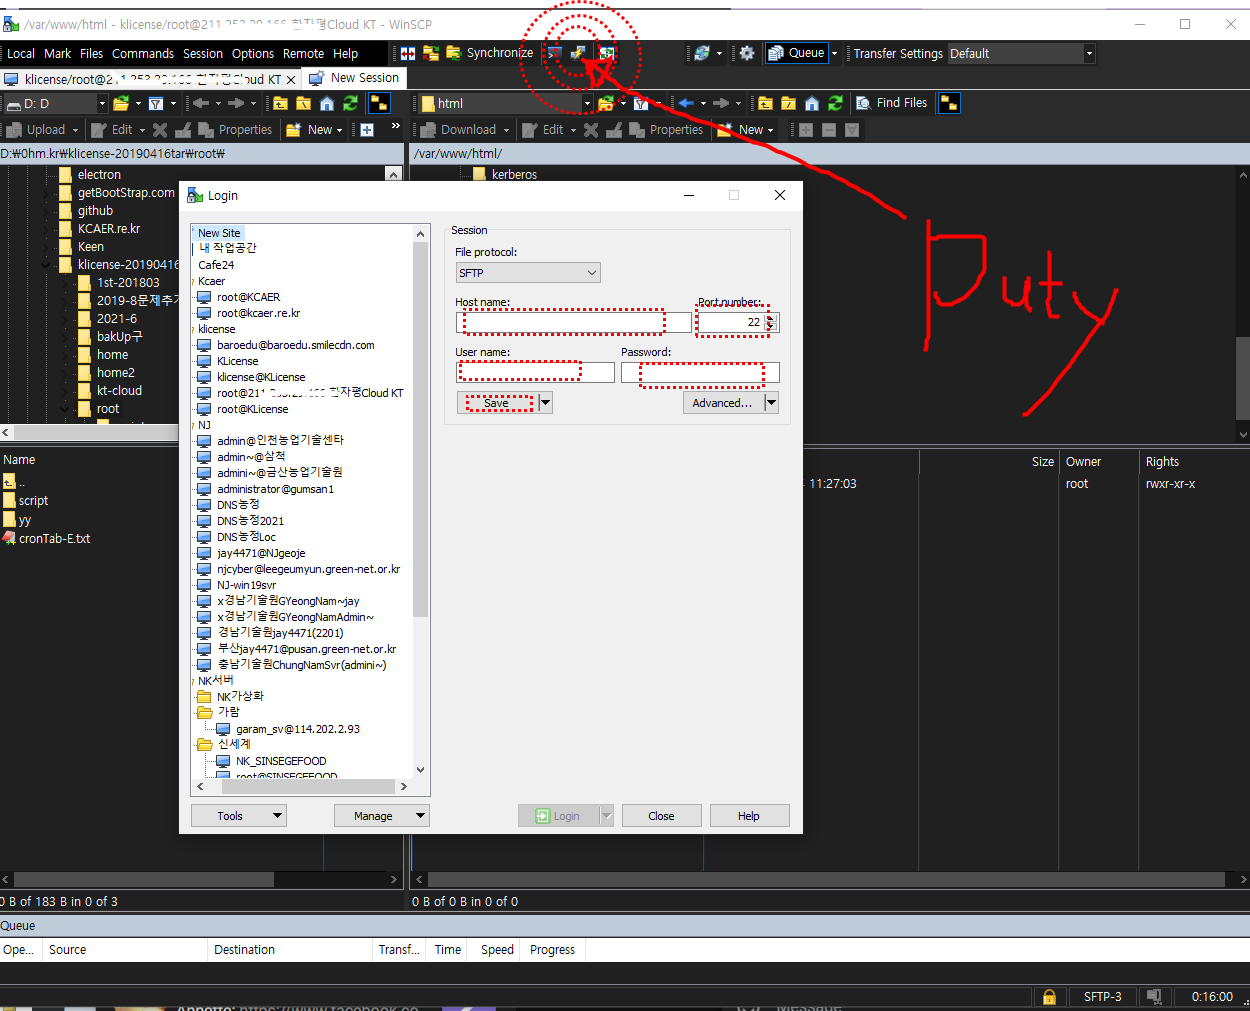This screenshot has height=1011, width=1250.
Task: Click local Properties toolbar button
Action: point(235,130)
